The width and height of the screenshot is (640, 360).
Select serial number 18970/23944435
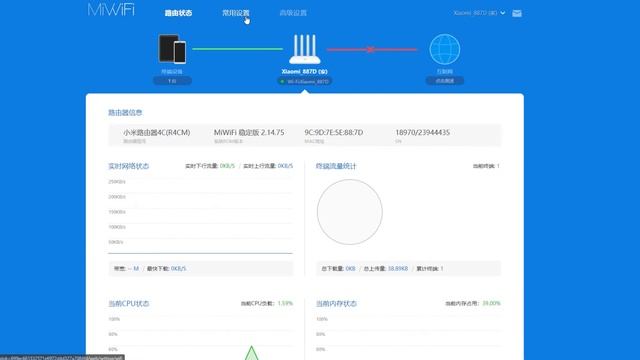tap(422, 133)
